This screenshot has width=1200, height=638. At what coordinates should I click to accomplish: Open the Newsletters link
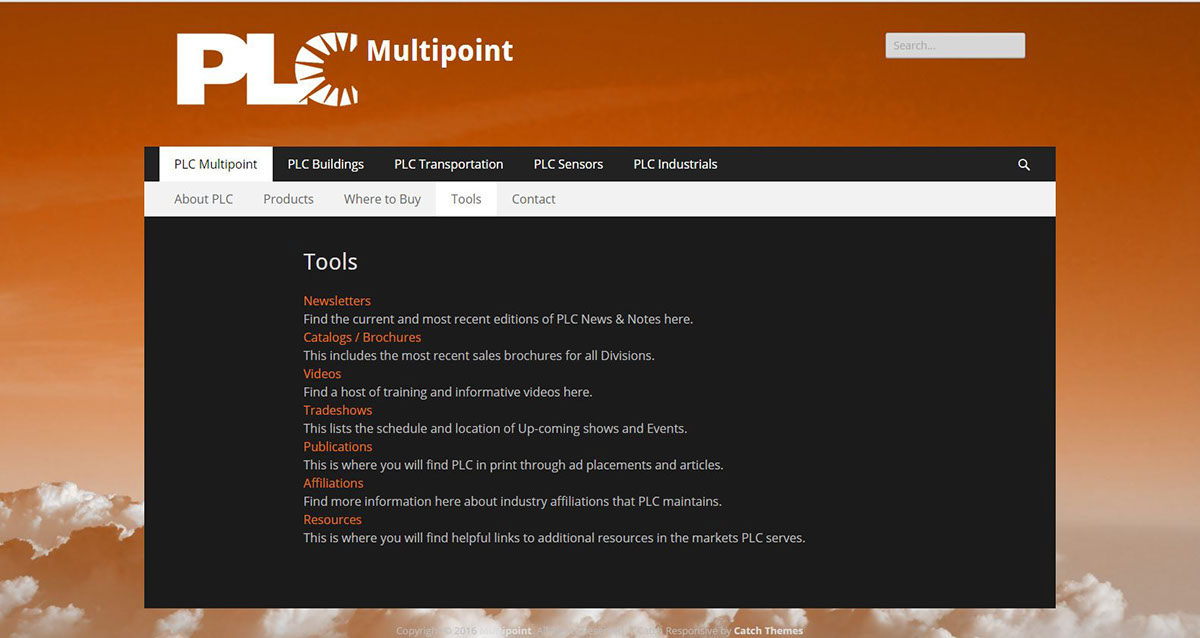pos(337,301)
